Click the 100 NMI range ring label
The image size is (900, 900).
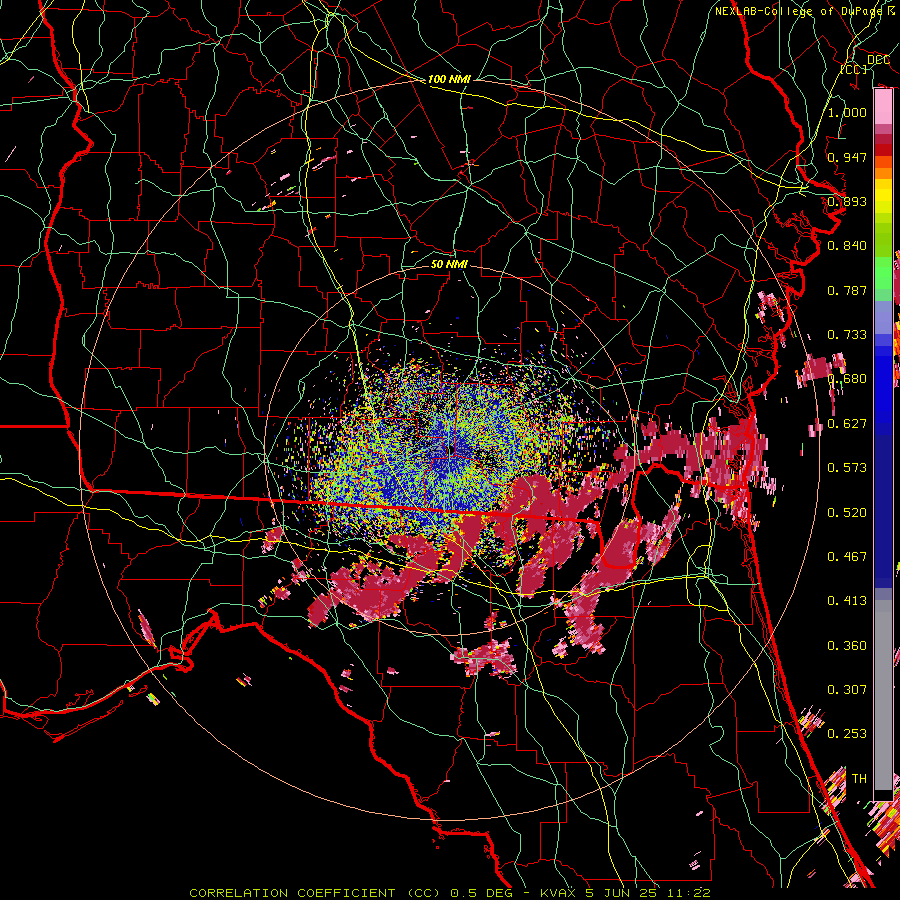pyautogui.click(x=449, y=79)
